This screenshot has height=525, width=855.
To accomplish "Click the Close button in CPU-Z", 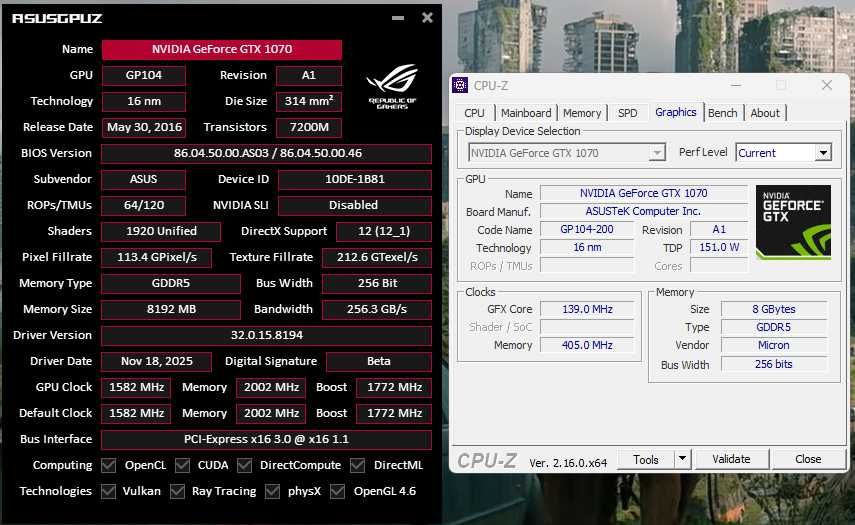I will click(x=808, y=459).
